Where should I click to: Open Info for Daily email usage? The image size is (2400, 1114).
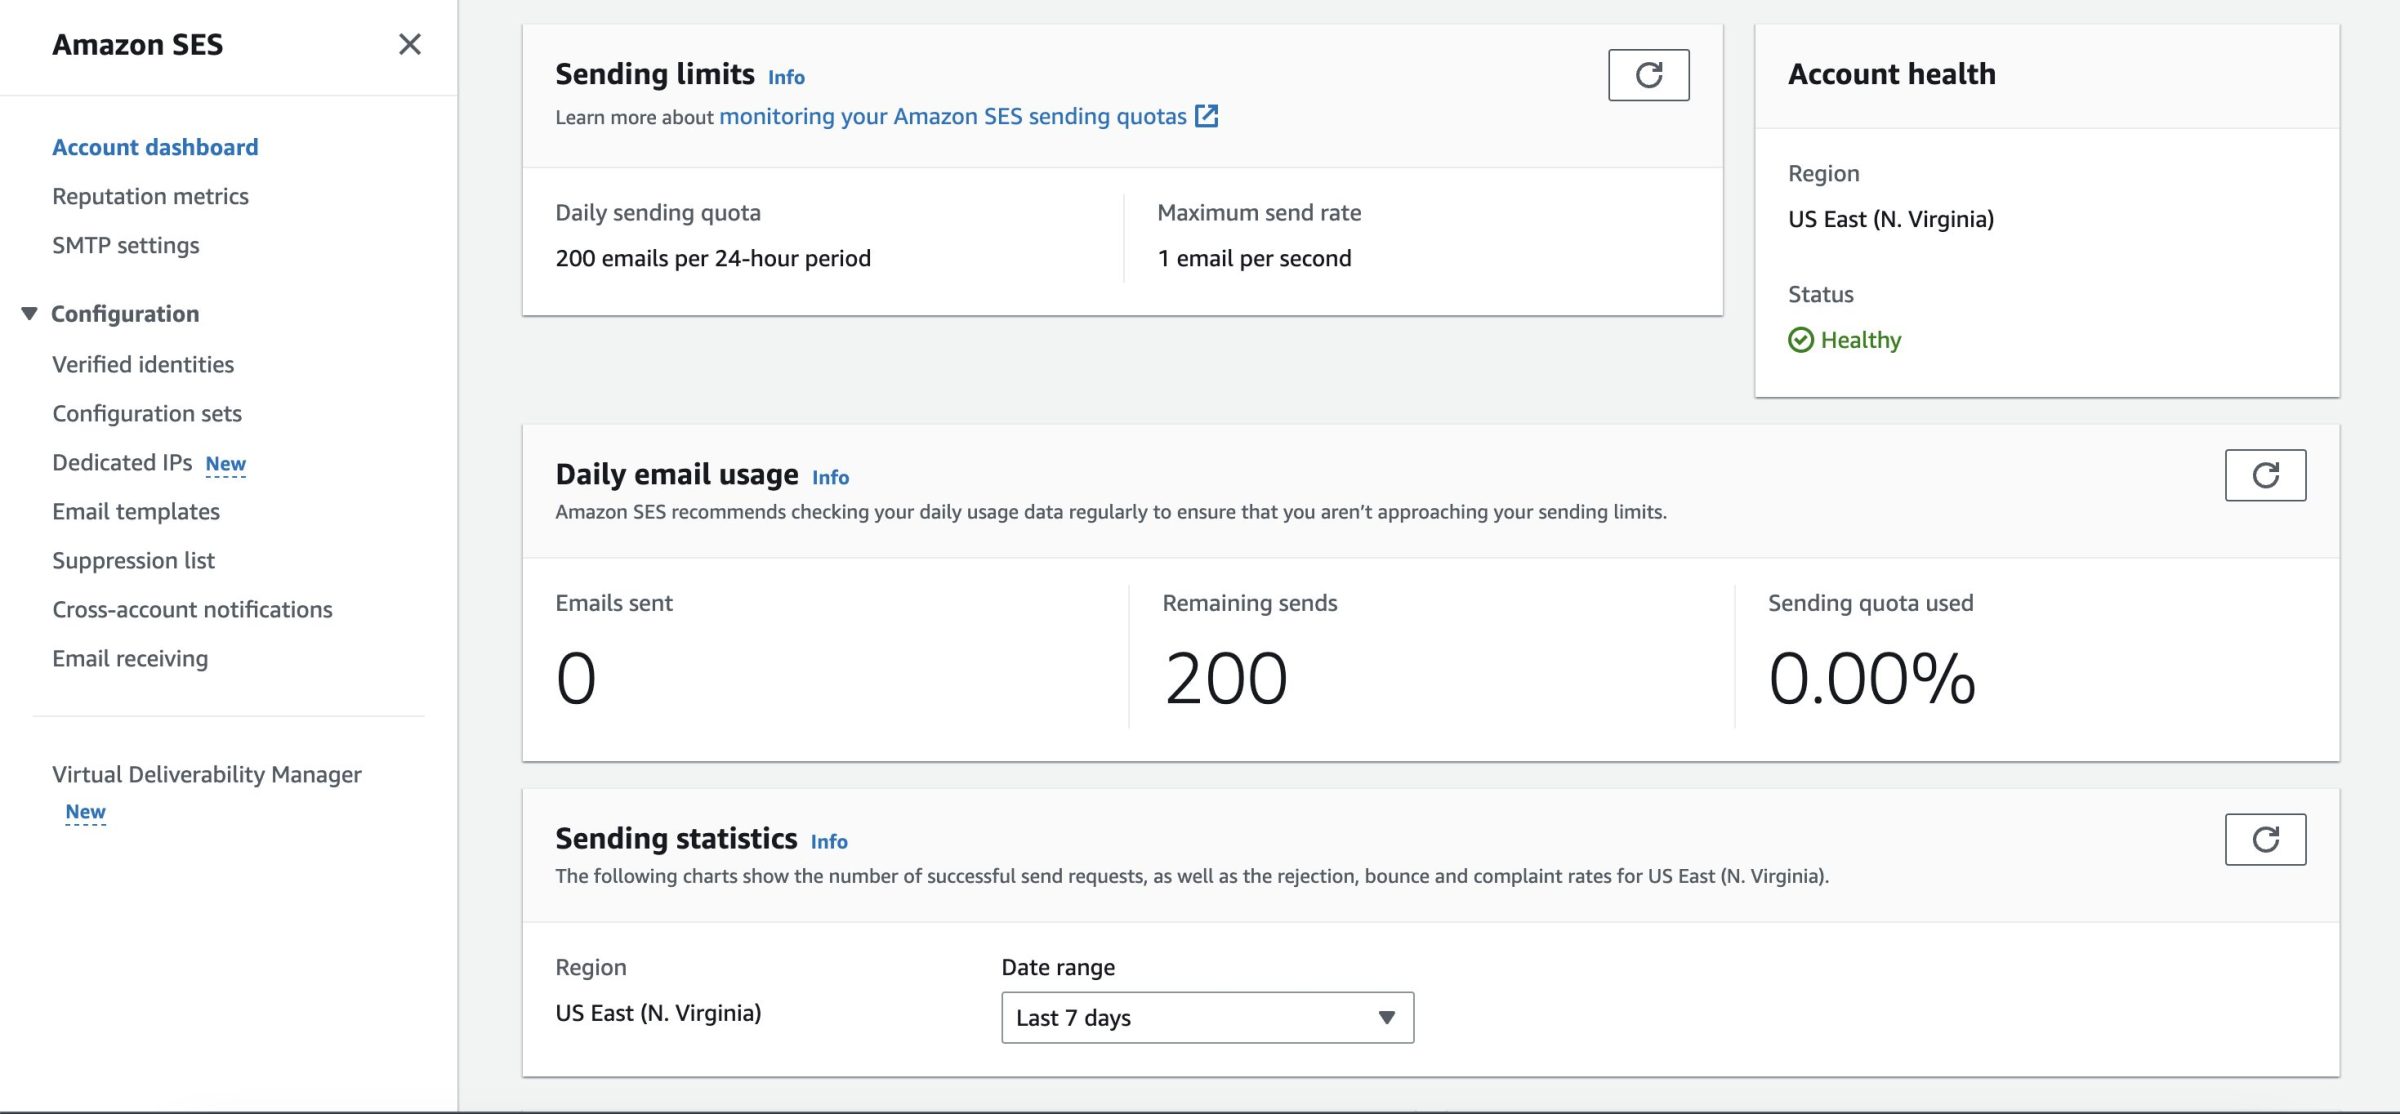tap(830, 477)
